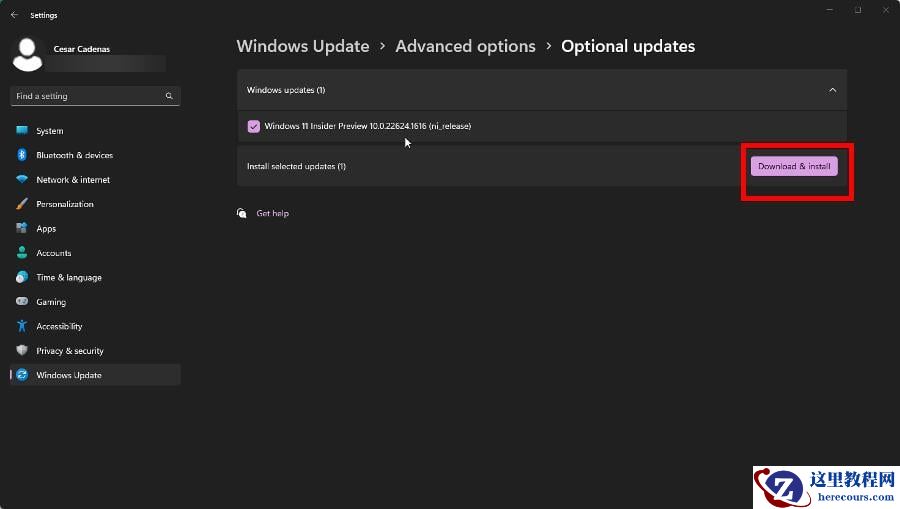Click the Find a setting search box
The image size is (900, 509).
click(90, 96)
